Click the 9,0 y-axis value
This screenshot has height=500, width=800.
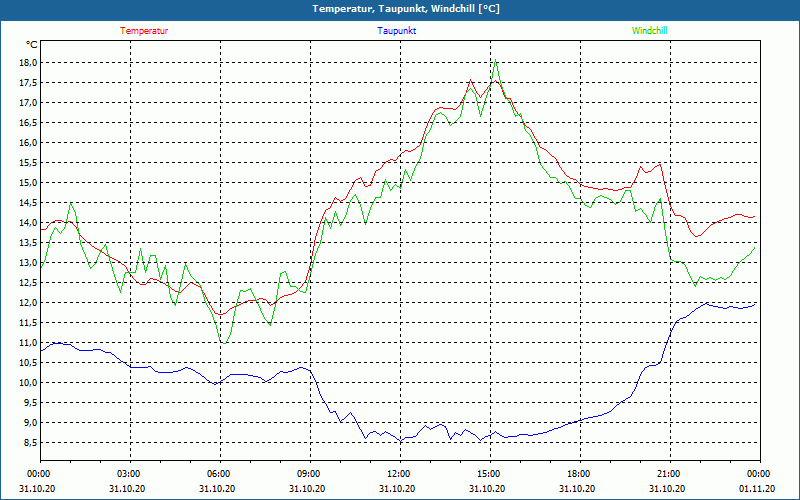[x=31, y=422]
